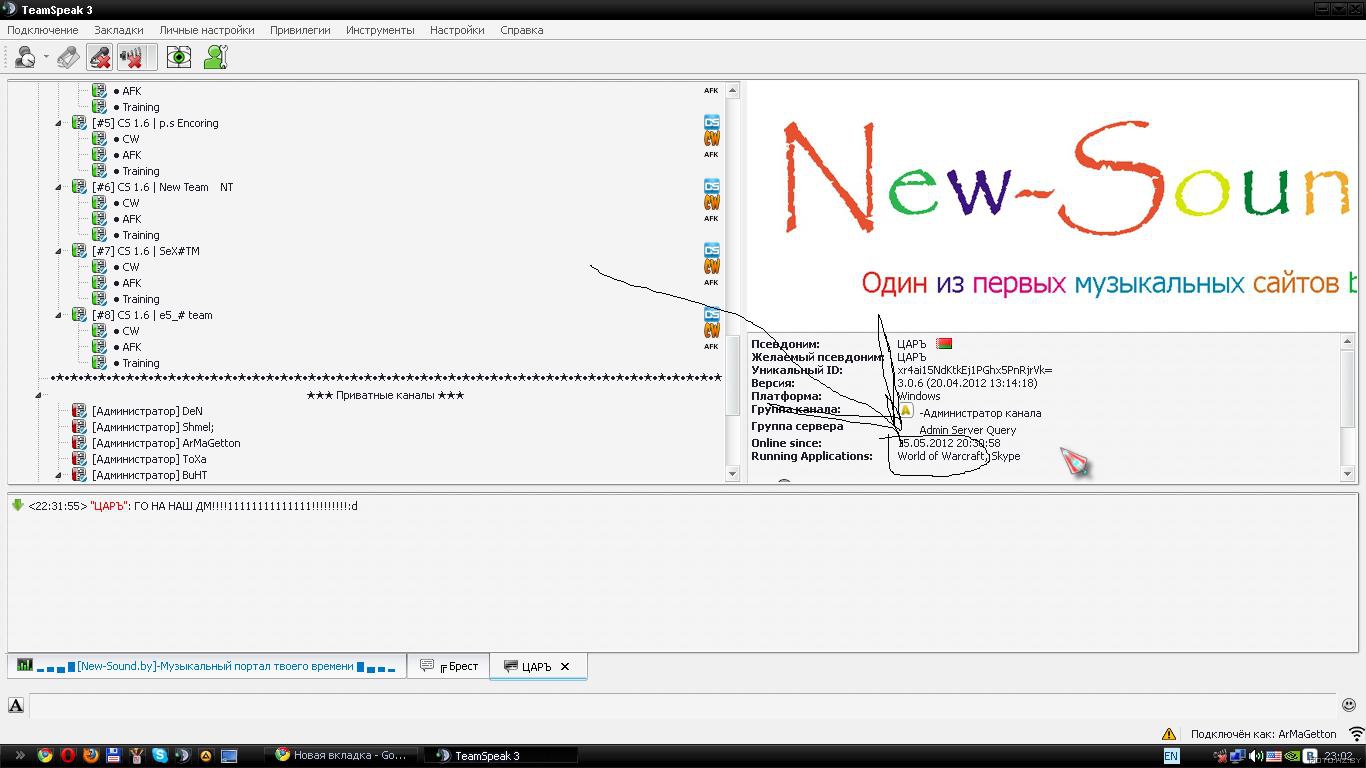The image size is (1366, 768).
Task: Click the yellow warning icon in status bar
Action: point(1168,734)
